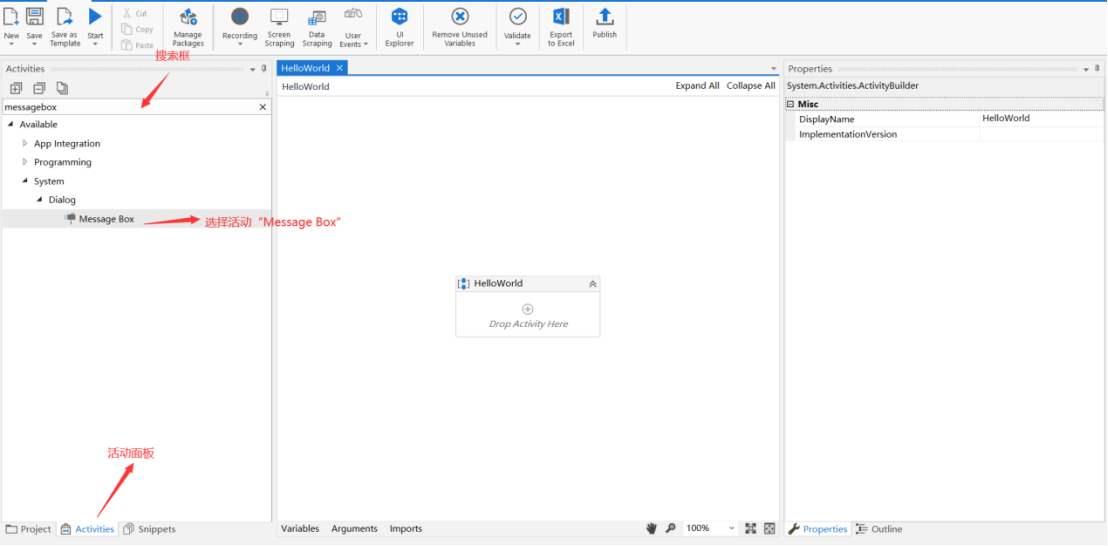Open the Validate dropdown arrow
This screenshot has height=546, width=1108.
[517, 44]
